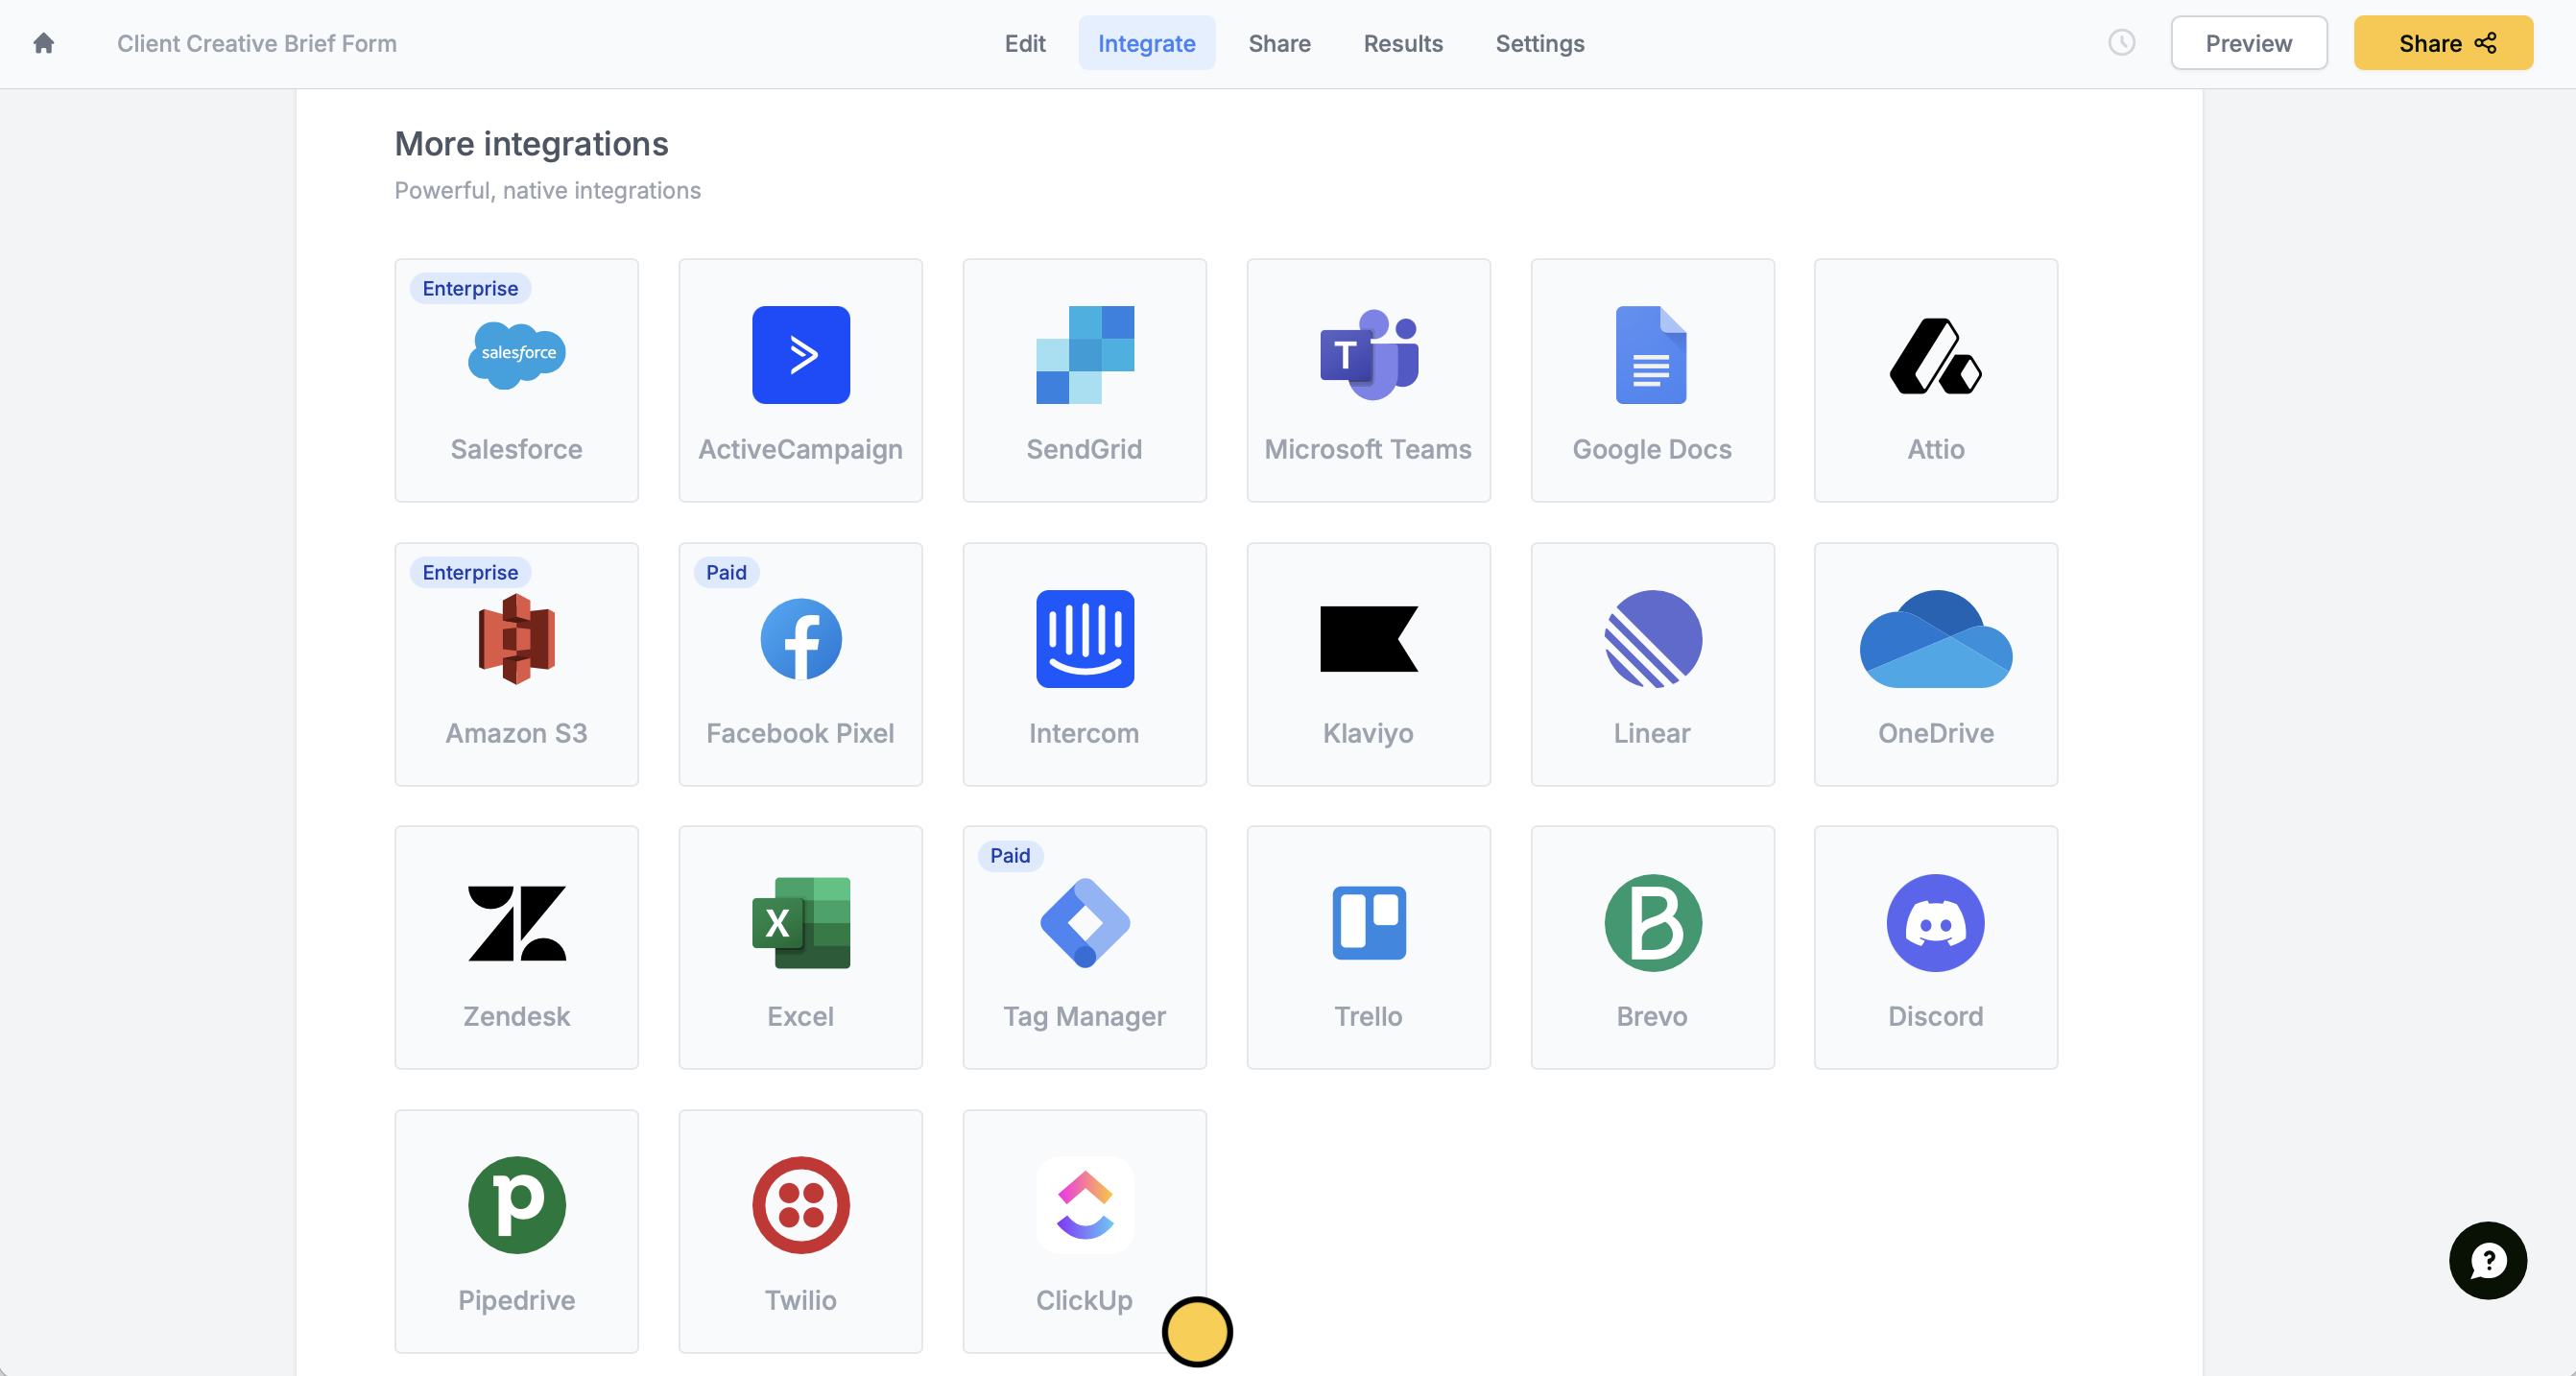The width and height of the screenshot is (2576, 1376).
Task: Open the Klaviyo integration tile
Action: pos(1368,664)
